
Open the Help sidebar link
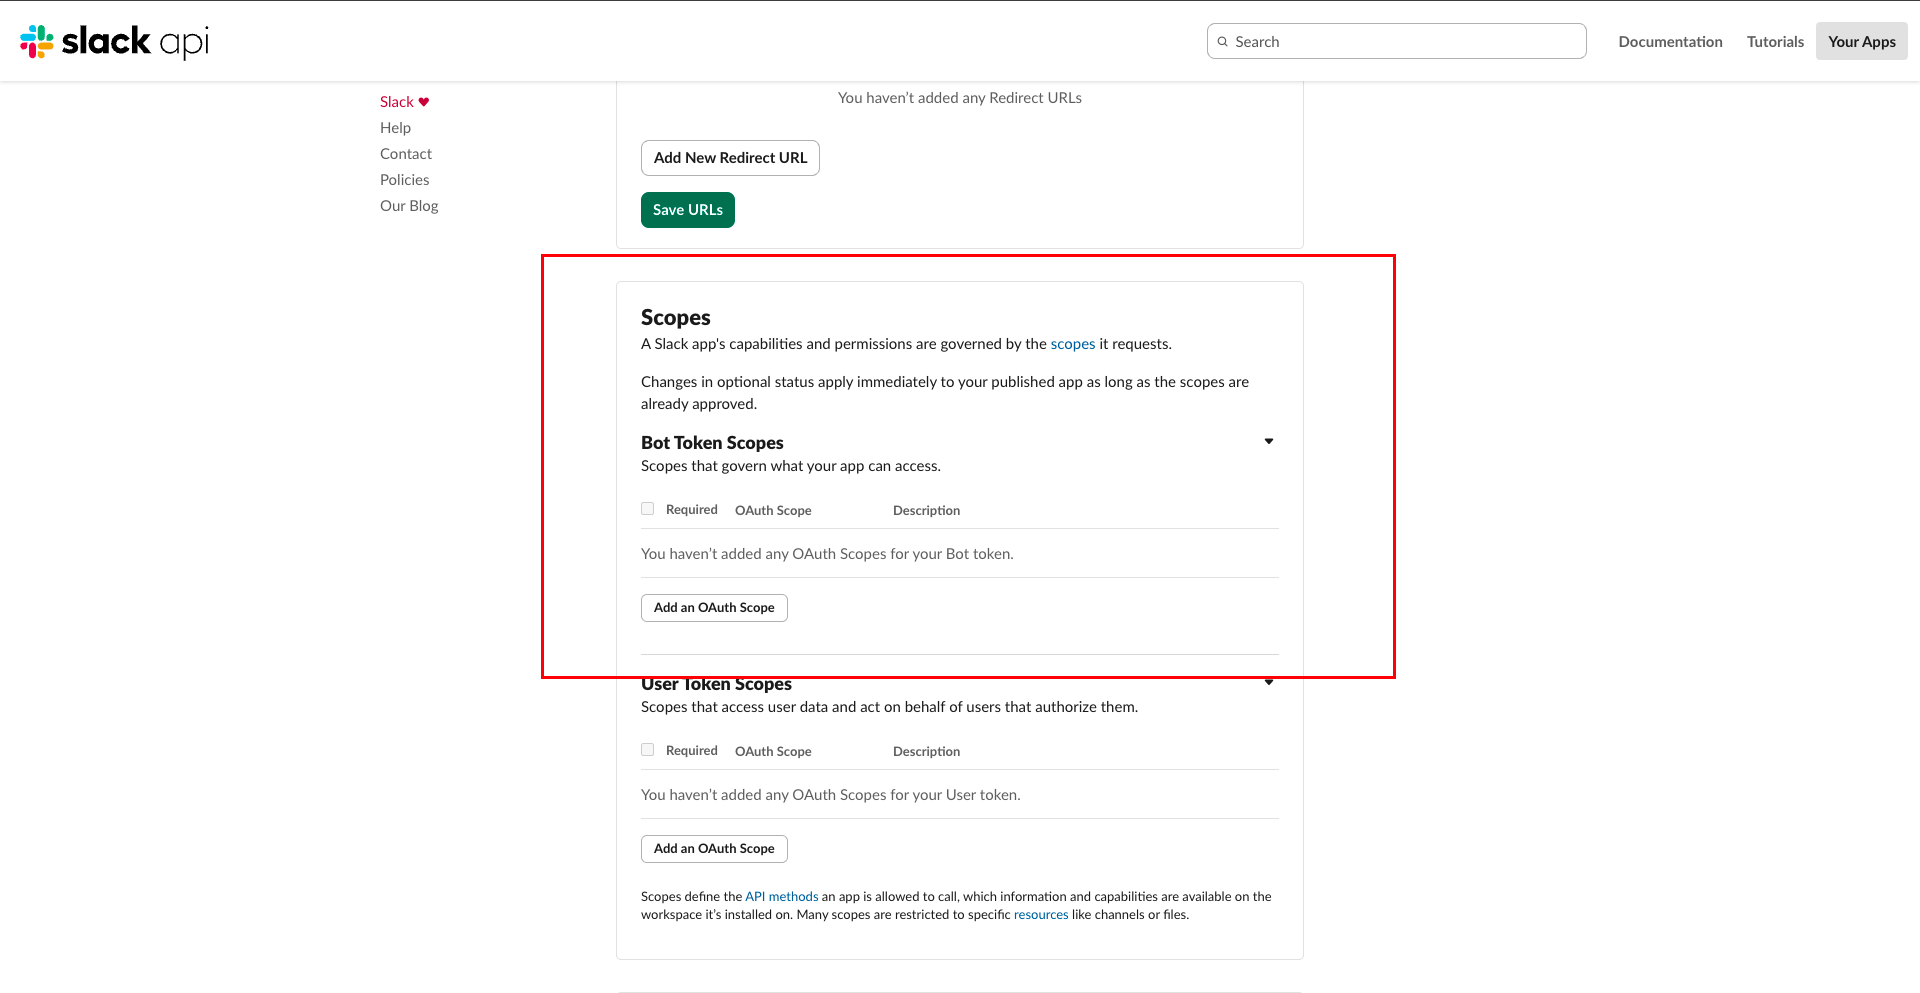click(x=396, y=128)
